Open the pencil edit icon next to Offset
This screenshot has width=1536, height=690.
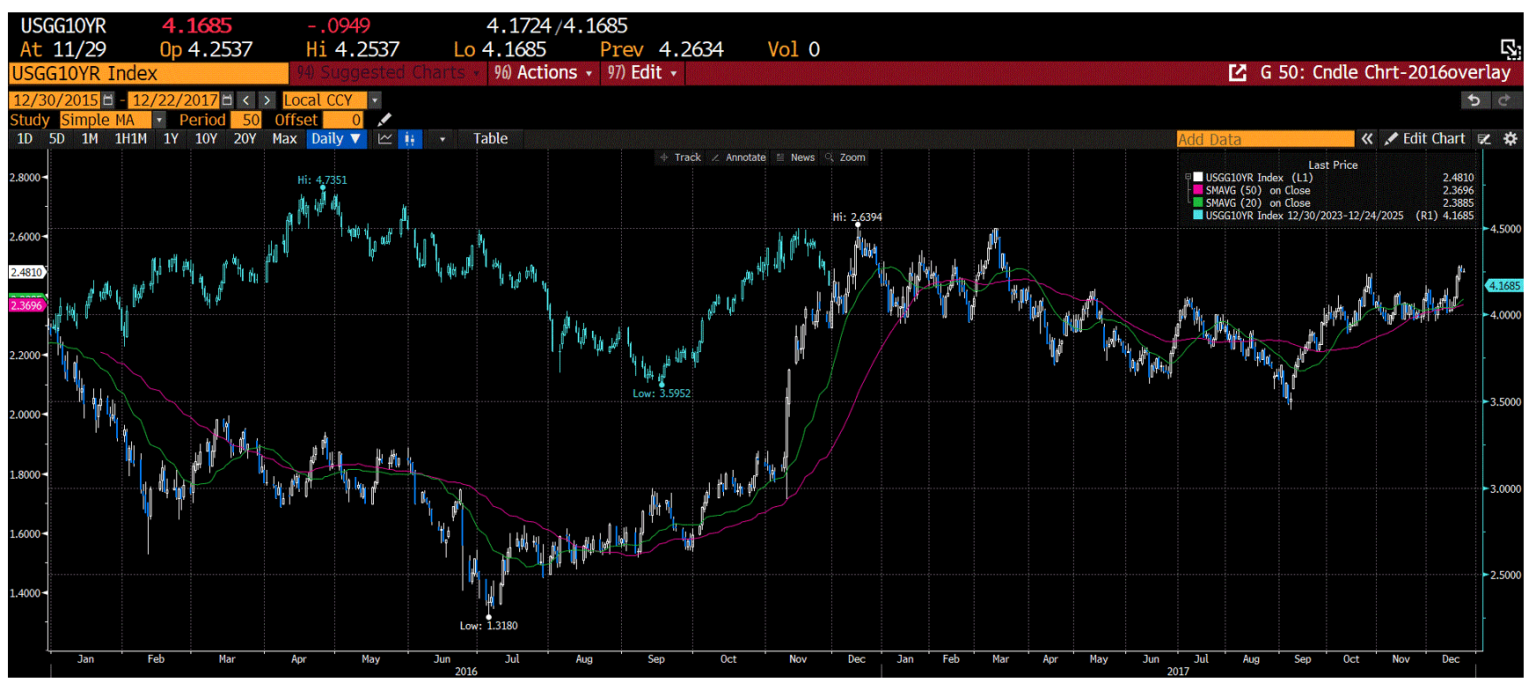tap(384, 119)
